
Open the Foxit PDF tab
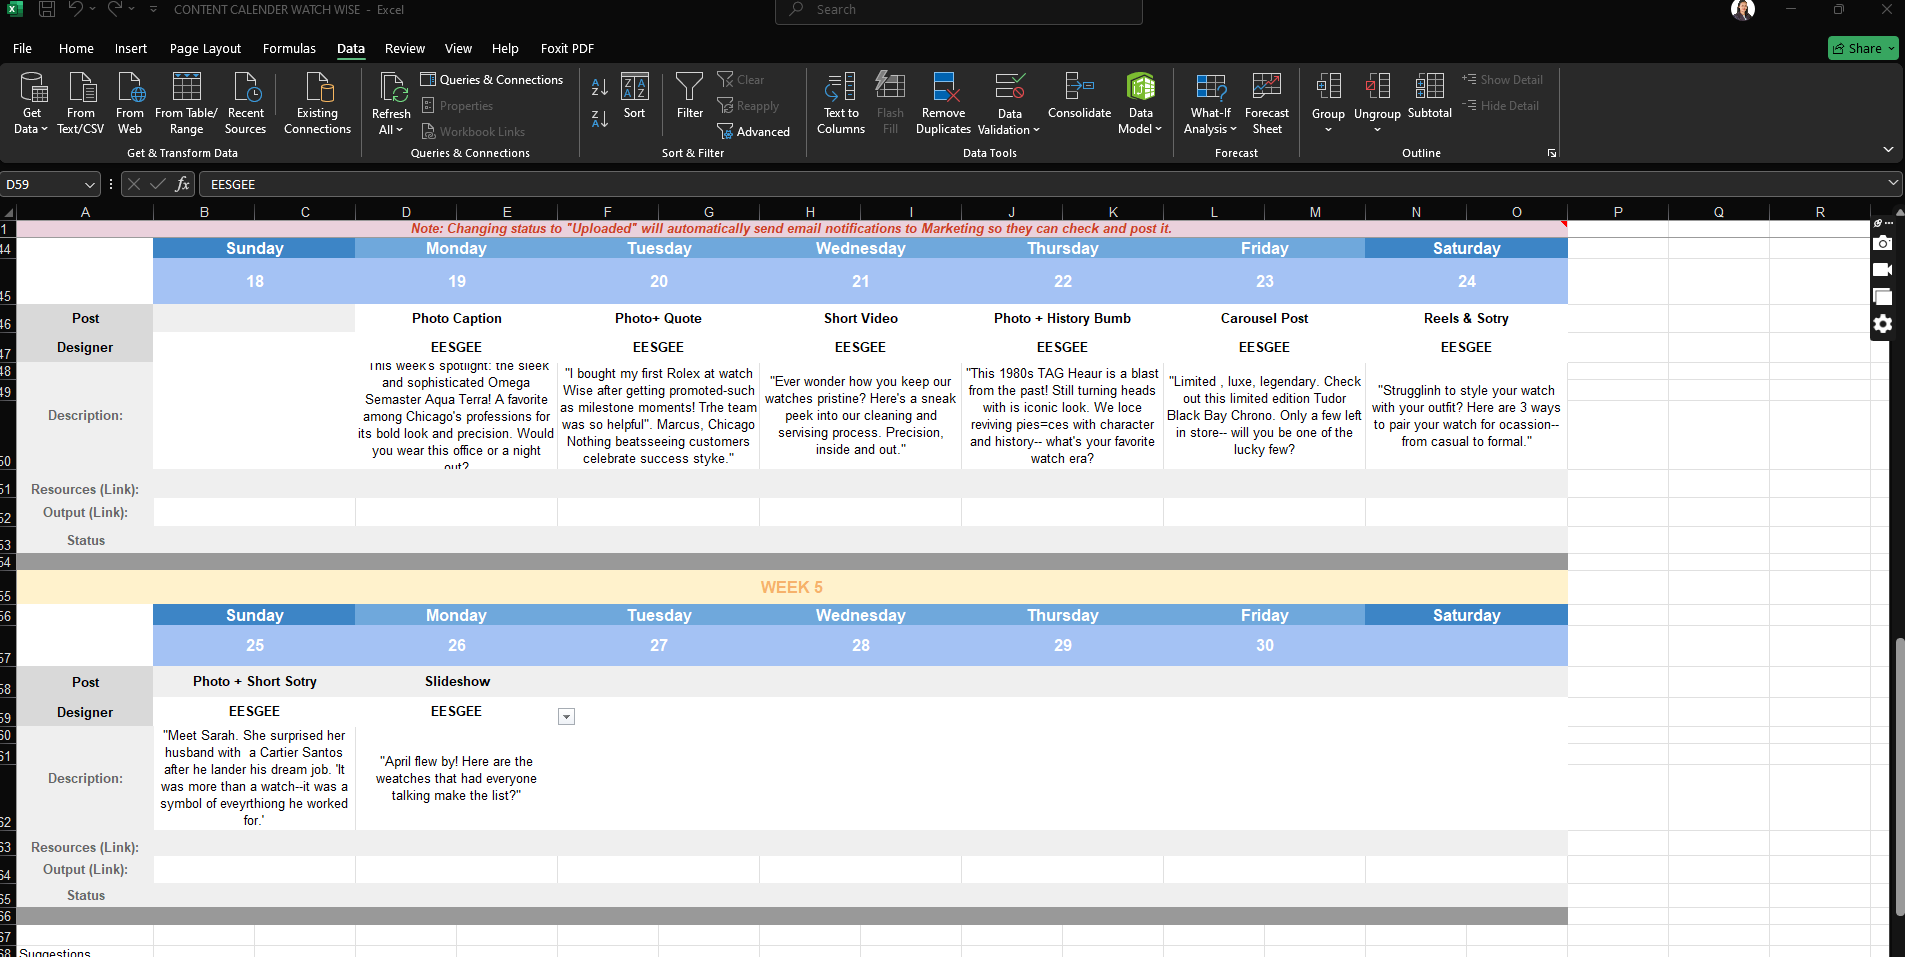click(x=567, y=48)
